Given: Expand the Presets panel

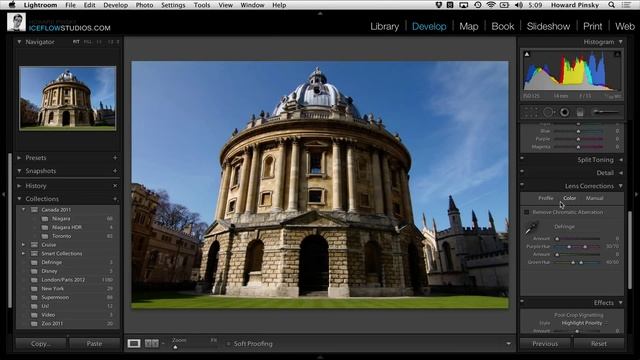Looking at the screenshot, I should pyautogui.click(x=19, y=158).
